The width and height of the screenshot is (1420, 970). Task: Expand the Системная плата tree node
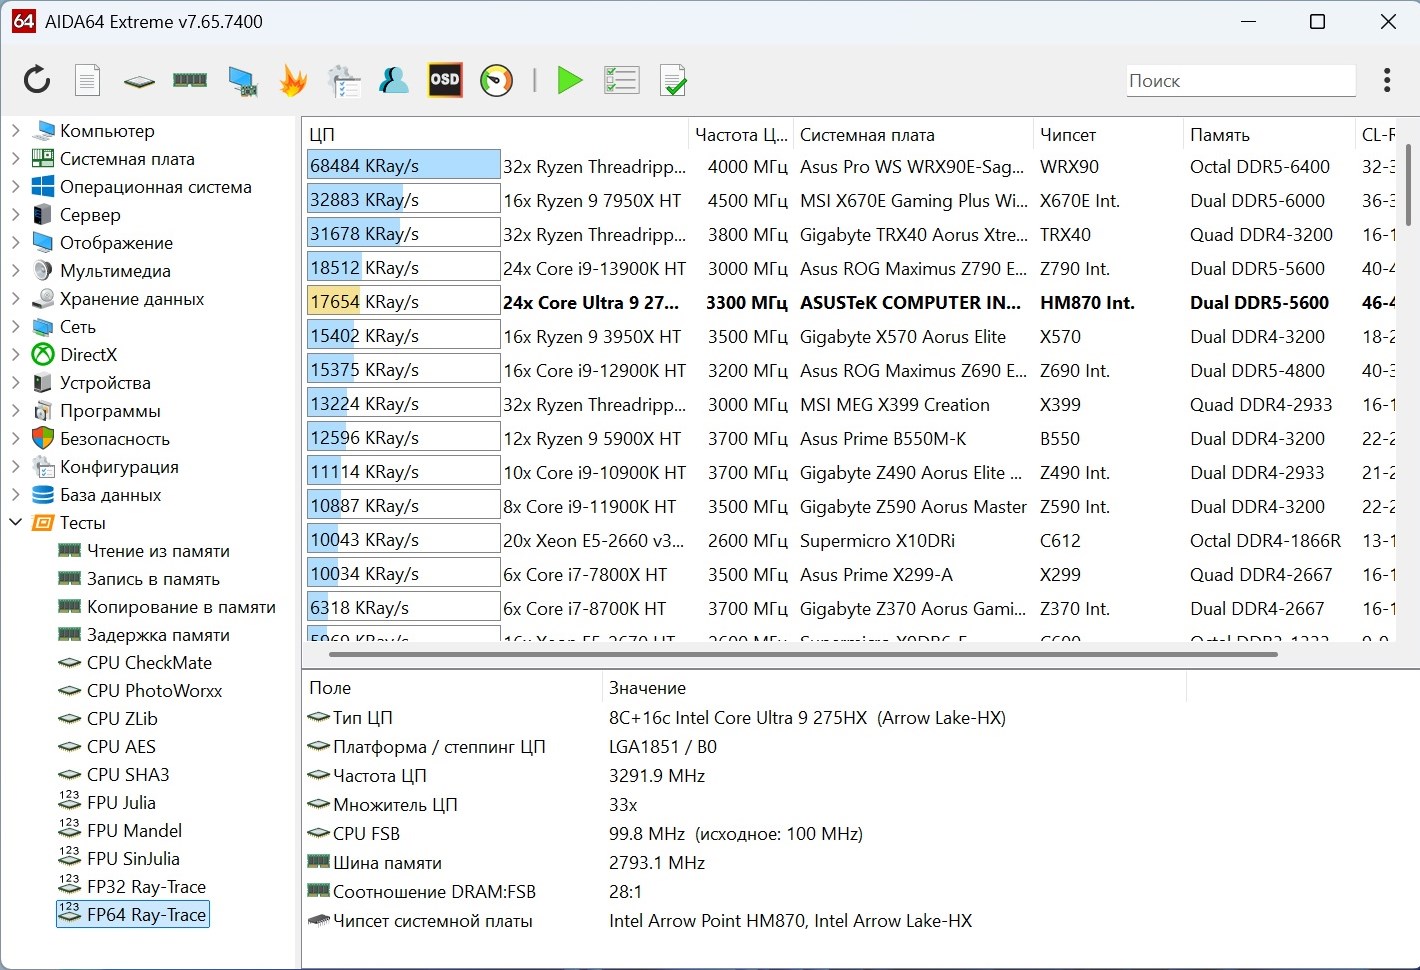[15, 159]
